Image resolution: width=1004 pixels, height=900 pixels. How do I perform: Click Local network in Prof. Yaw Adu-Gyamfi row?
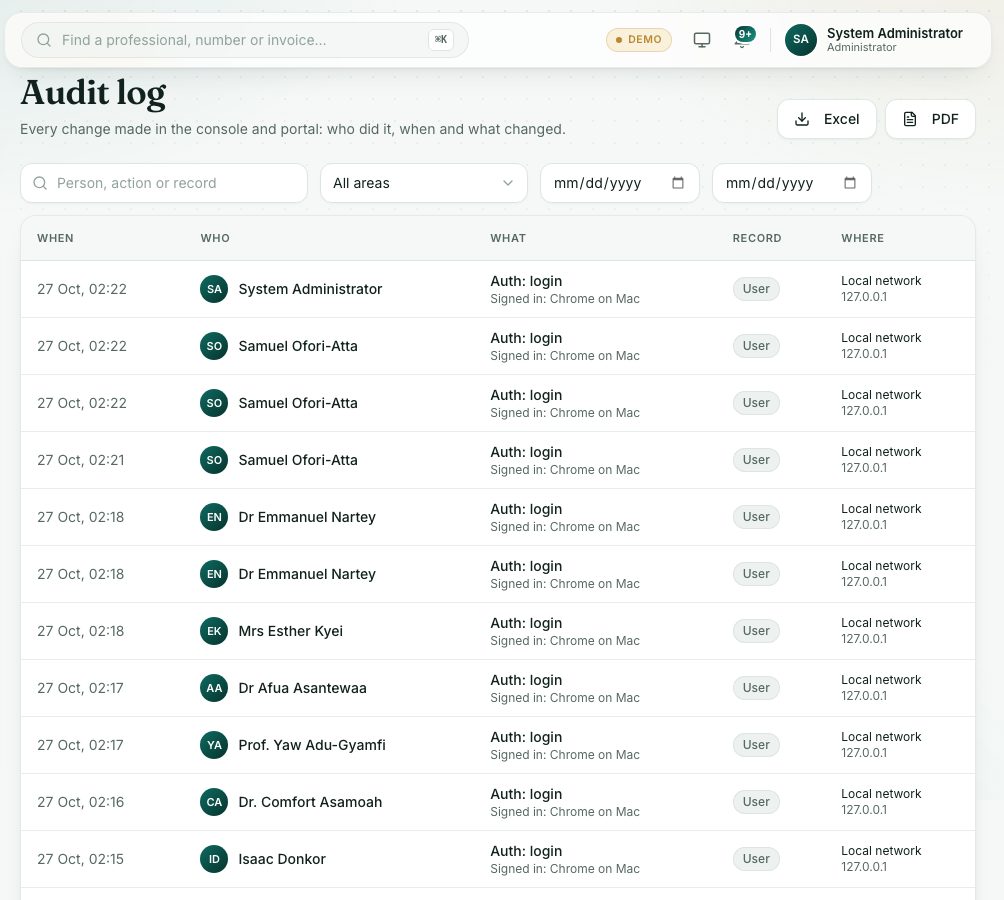tap(881, 737)
